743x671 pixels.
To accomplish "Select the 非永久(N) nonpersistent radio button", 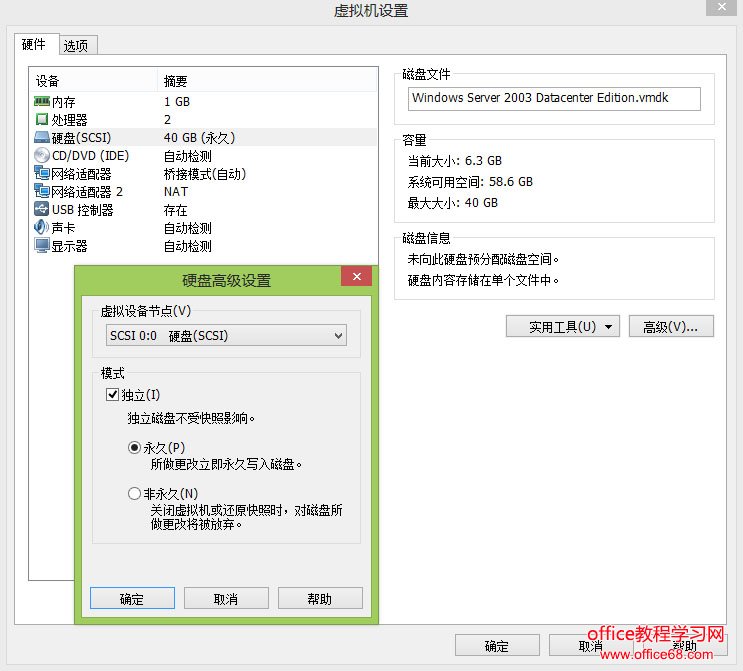I will (135, 494).
